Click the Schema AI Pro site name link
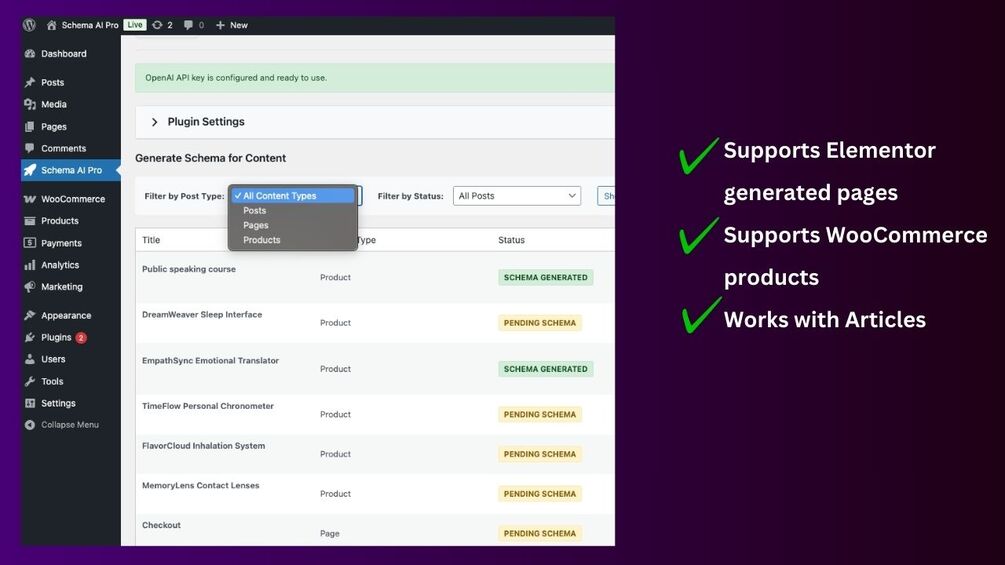 point(90,25)
